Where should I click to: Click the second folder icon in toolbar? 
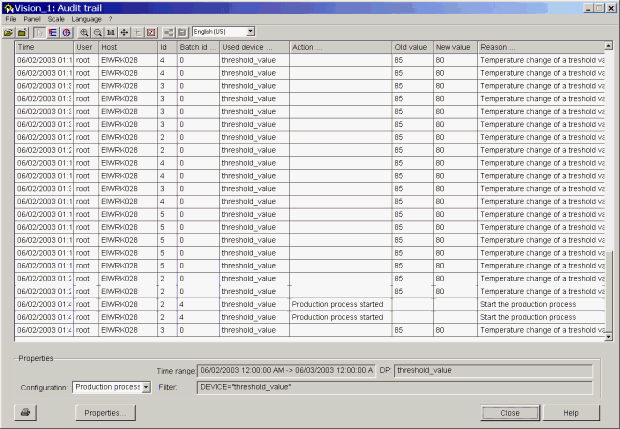pyautogui.click(x=22, y=32)
